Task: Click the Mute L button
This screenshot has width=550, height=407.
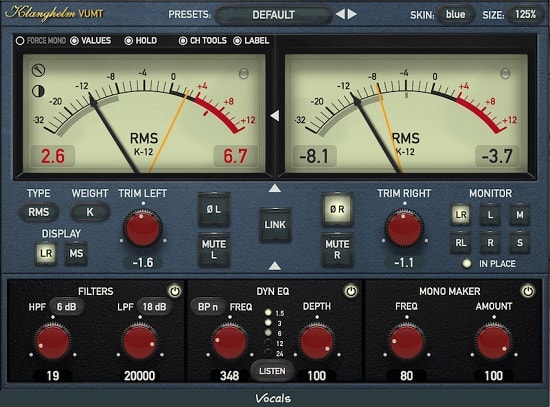Action: click(214, 249)
